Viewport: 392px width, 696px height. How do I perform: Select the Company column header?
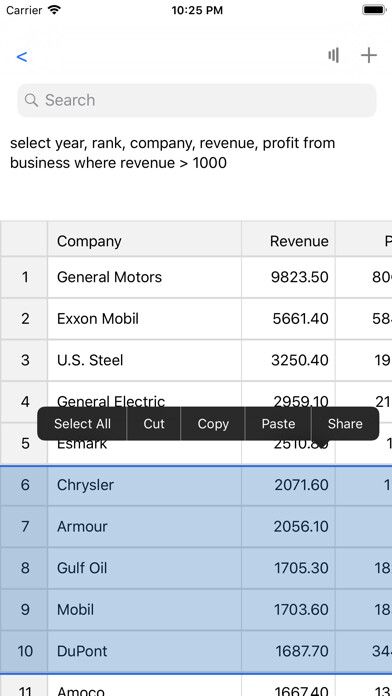click(144, 241)
